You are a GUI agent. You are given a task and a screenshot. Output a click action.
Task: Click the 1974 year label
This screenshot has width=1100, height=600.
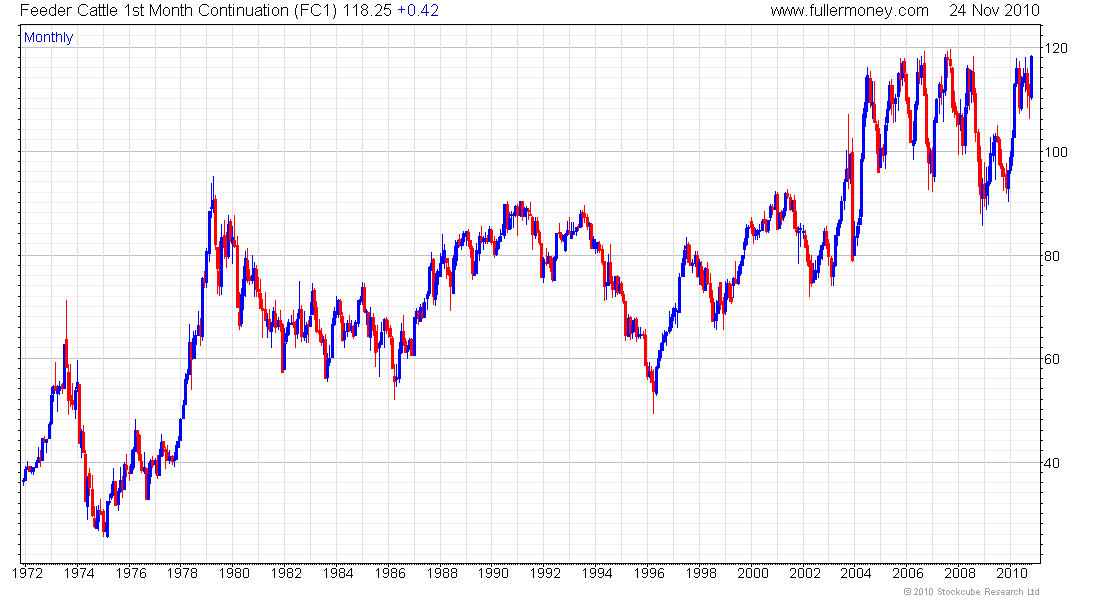coord(79,573)
